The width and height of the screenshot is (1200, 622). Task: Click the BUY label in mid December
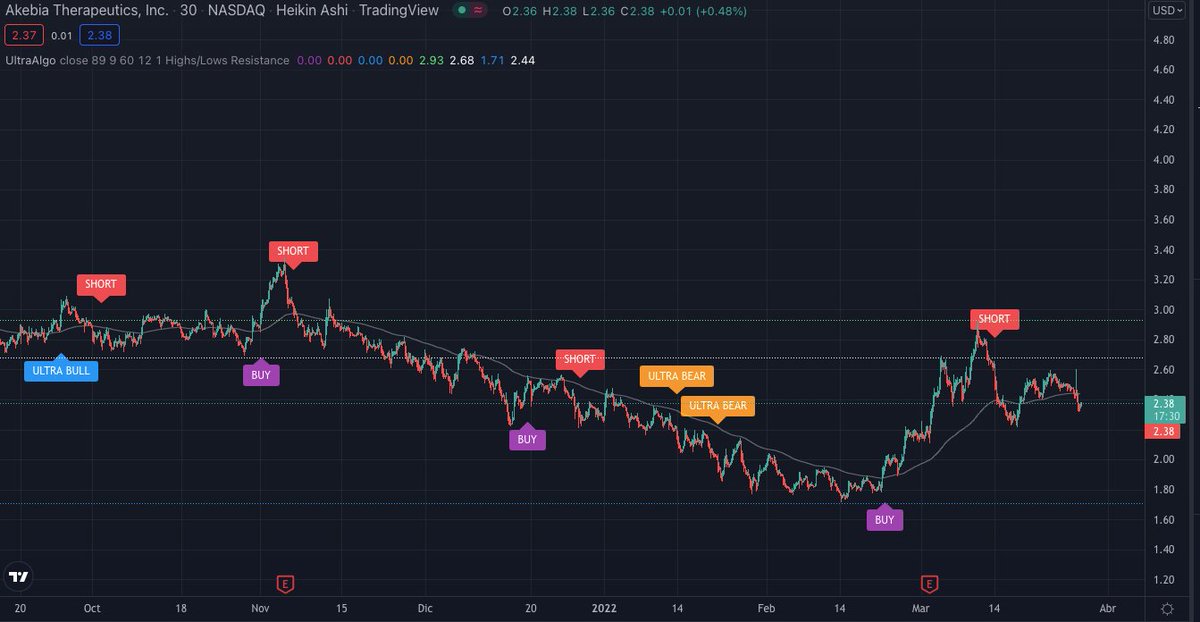[x=527, y=438]
